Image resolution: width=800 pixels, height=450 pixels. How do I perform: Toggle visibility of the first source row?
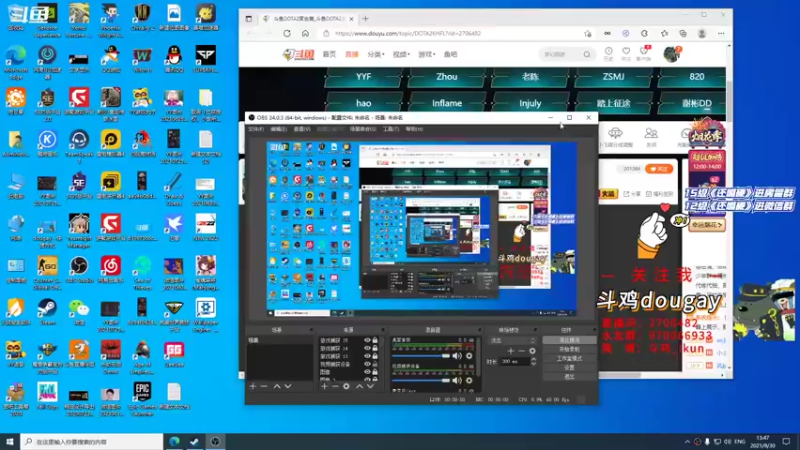pyautogui.click(x=367, y=340)
